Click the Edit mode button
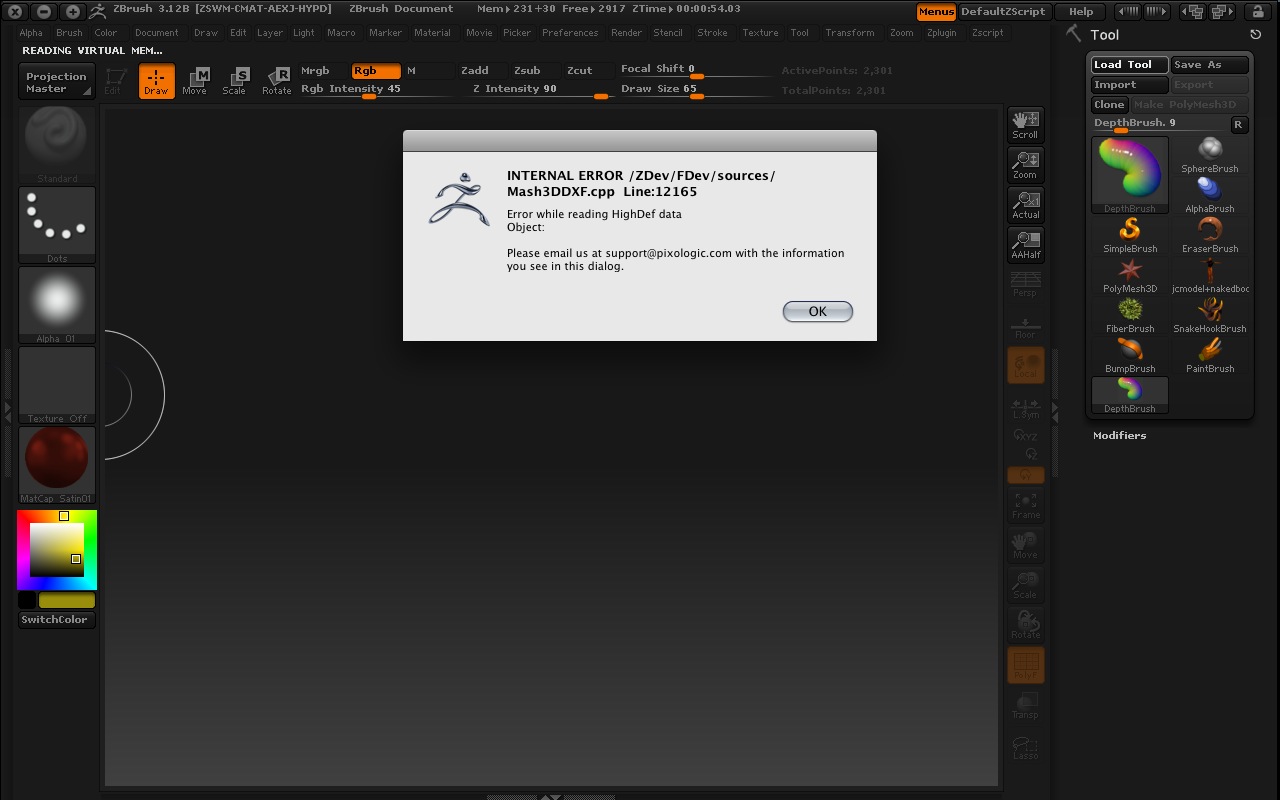This screenshot has width=1280, height=800. (x=114, y=80)
